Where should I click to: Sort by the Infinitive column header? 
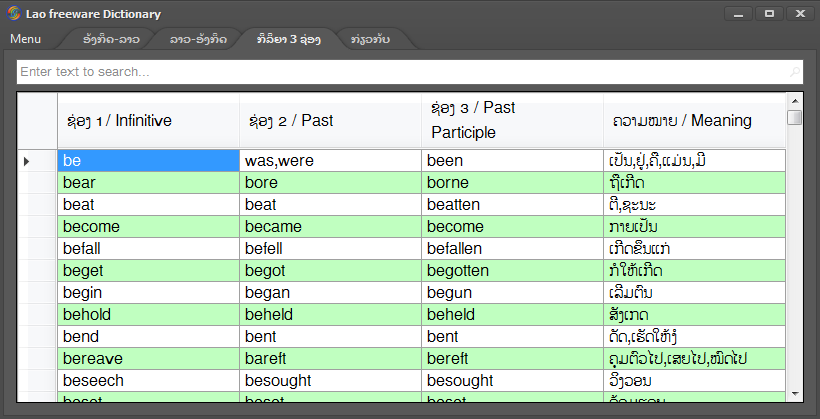click(147, 121)
